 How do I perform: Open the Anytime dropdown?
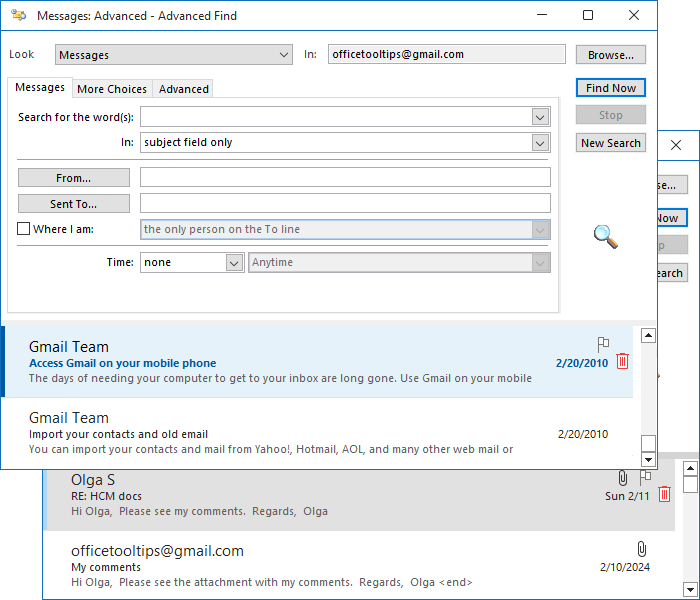click(x=540, y=263)
